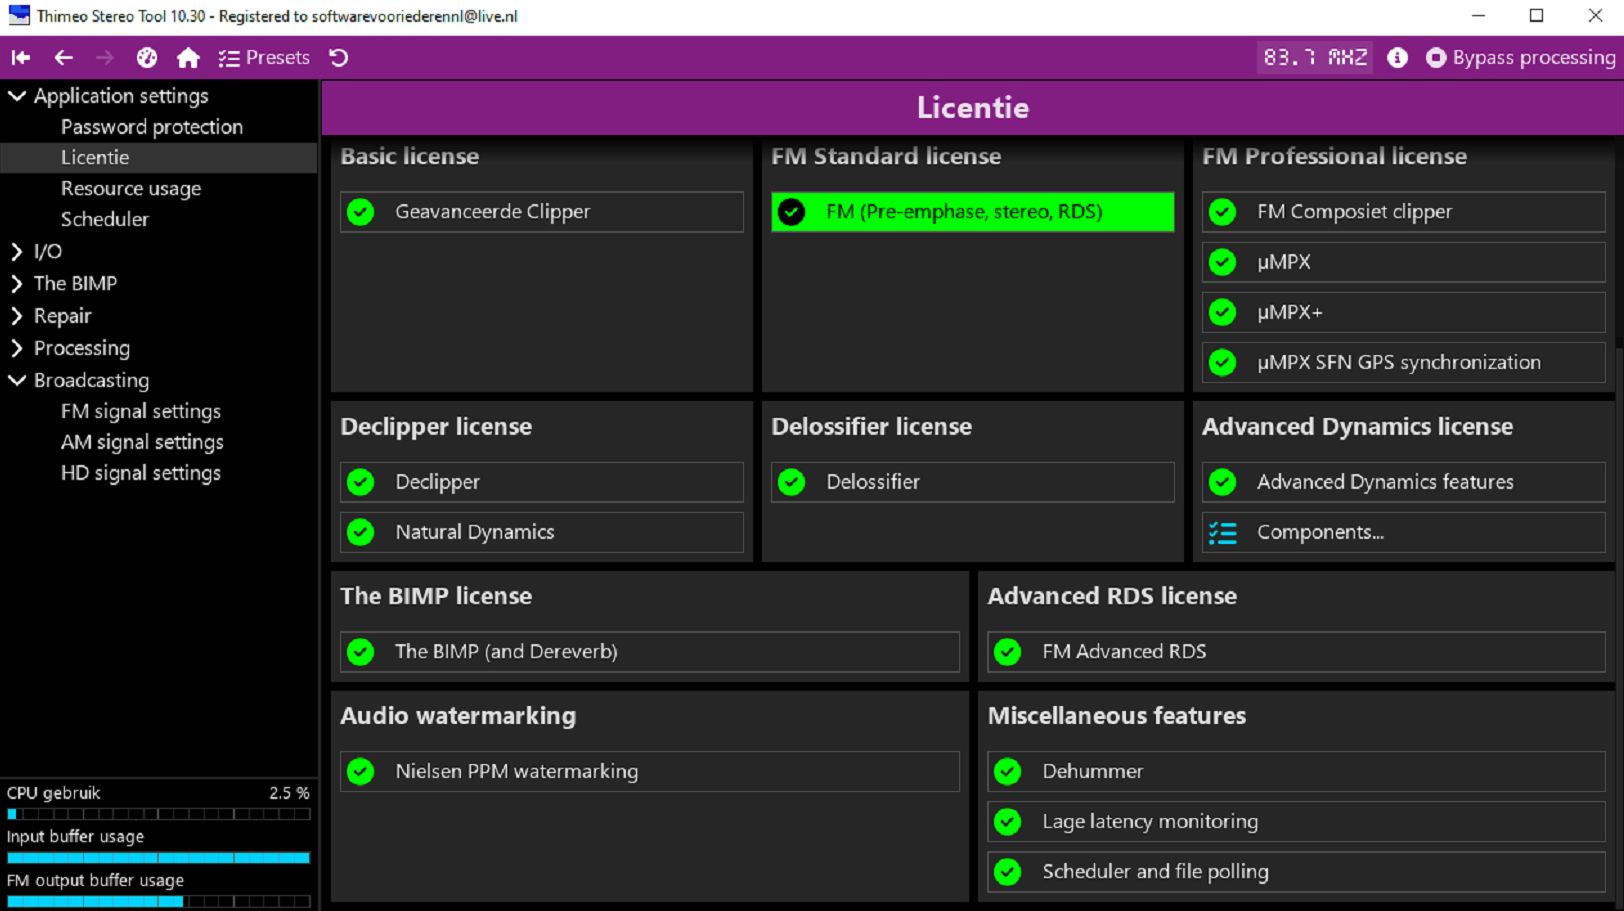Expand the I/O section

click(x=17, y=251)
